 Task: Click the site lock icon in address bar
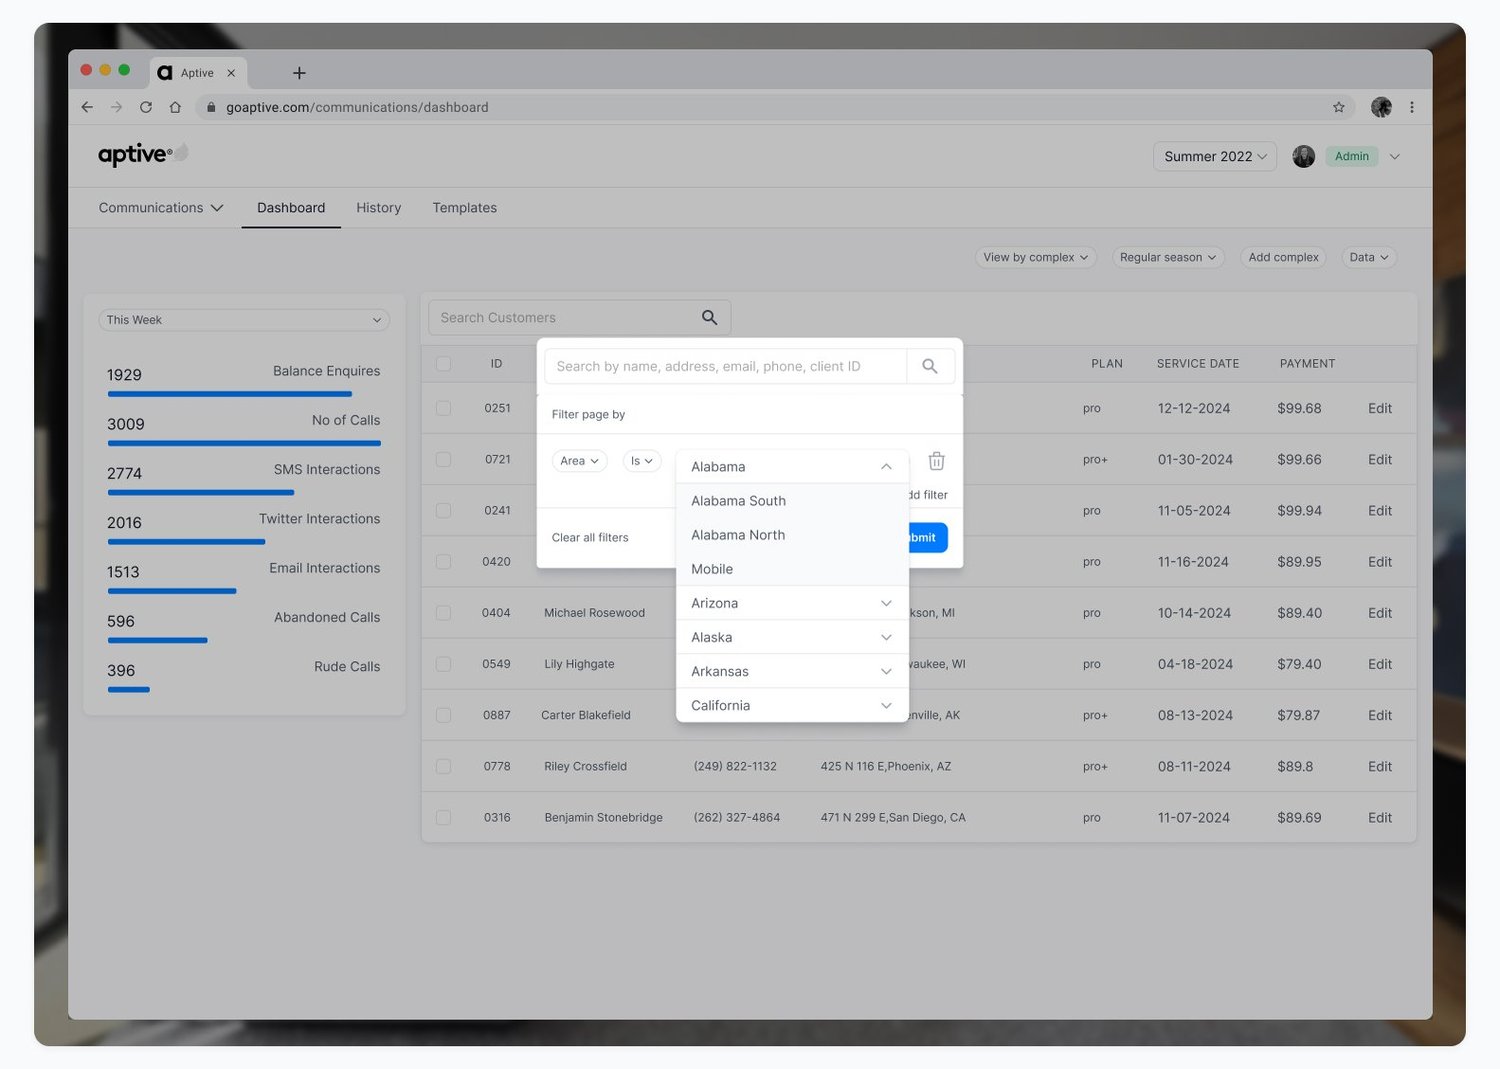[x=211, y=107]
